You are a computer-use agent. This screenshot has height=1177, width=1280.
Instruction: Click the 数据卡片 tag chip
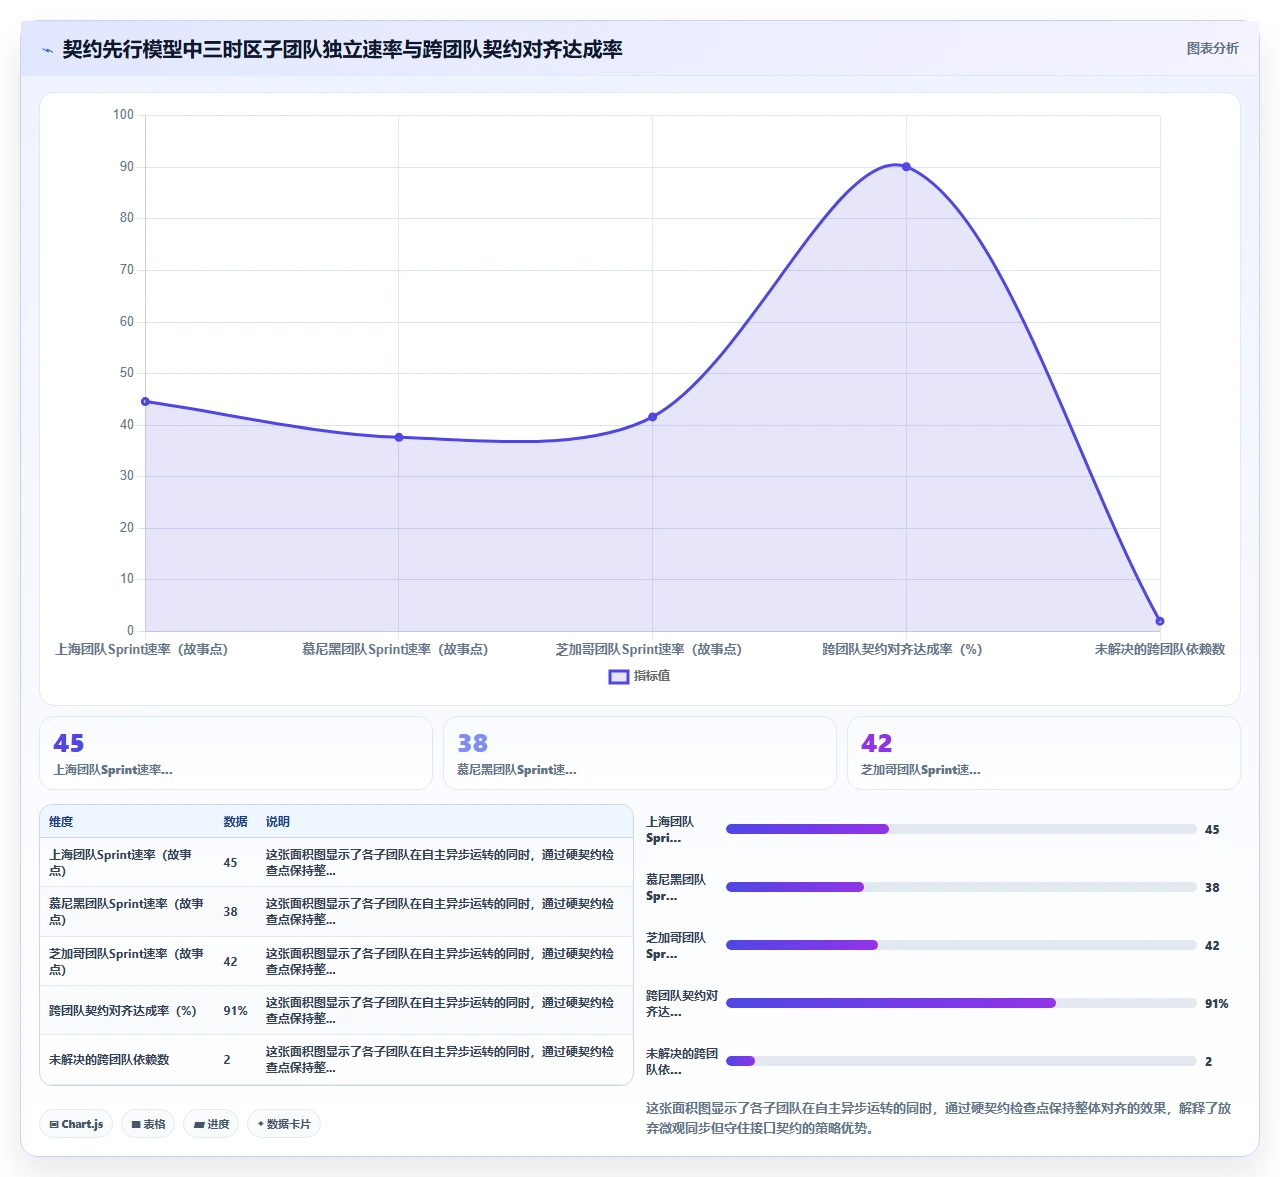click(x=284, y=1124)
